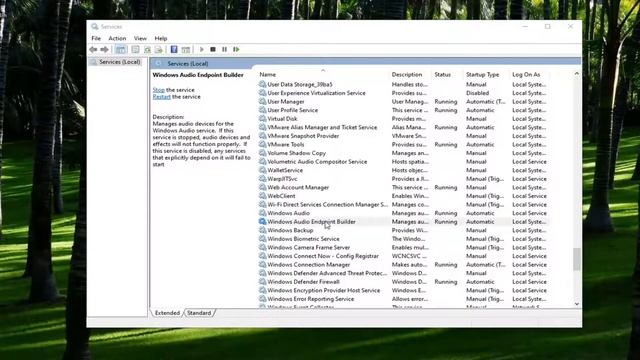Open the blue Help toolbar icon

[x=174, y=49]
